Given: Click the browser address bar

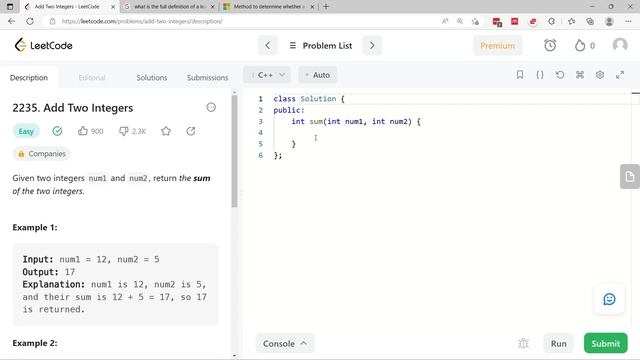Looking at the screenshot, I should pyautogui.click(x=245, y=21).
